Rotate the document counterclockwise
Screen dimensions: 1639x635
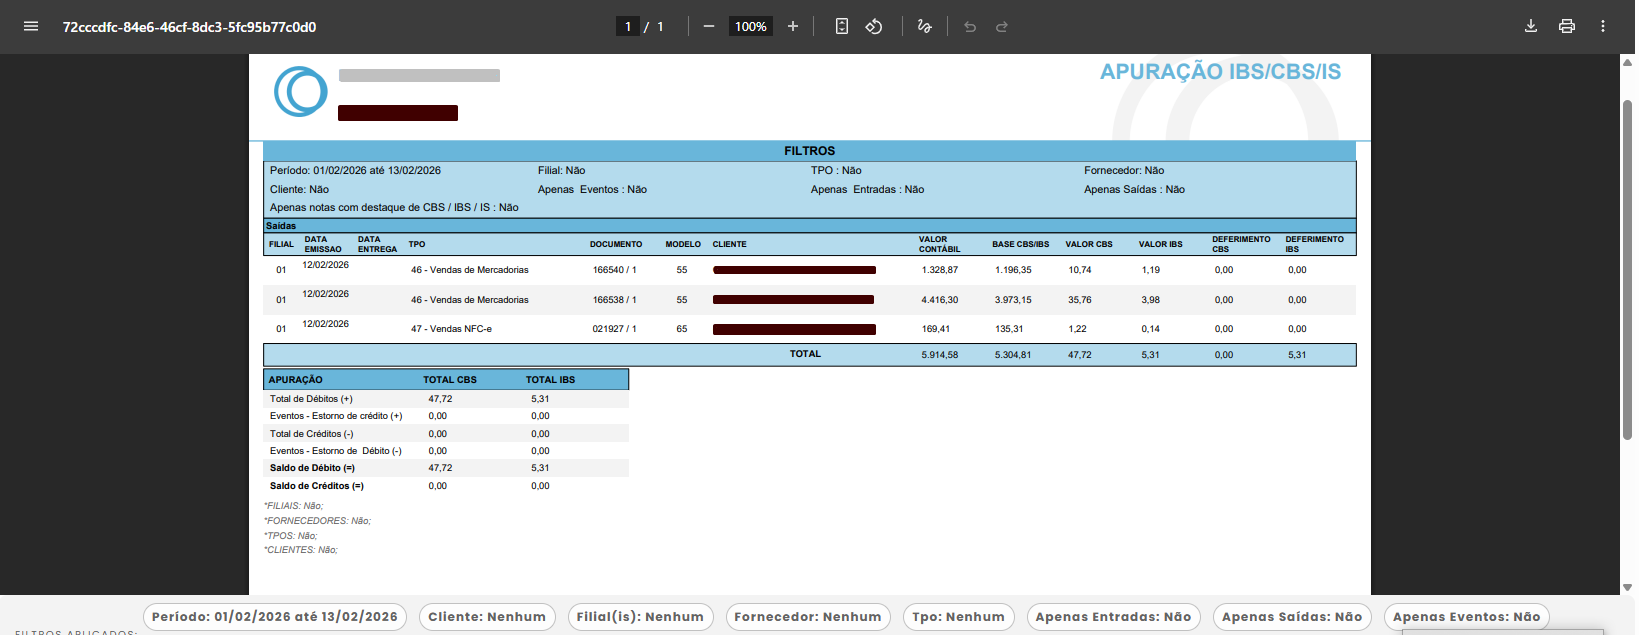click(874, 27)
